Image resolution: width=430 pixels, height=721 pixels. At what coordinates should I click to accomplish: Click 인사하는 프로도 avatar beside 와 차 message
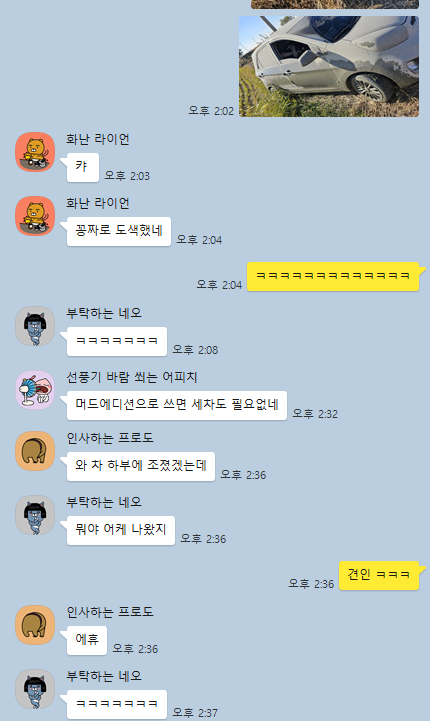[x=35, y=451]
